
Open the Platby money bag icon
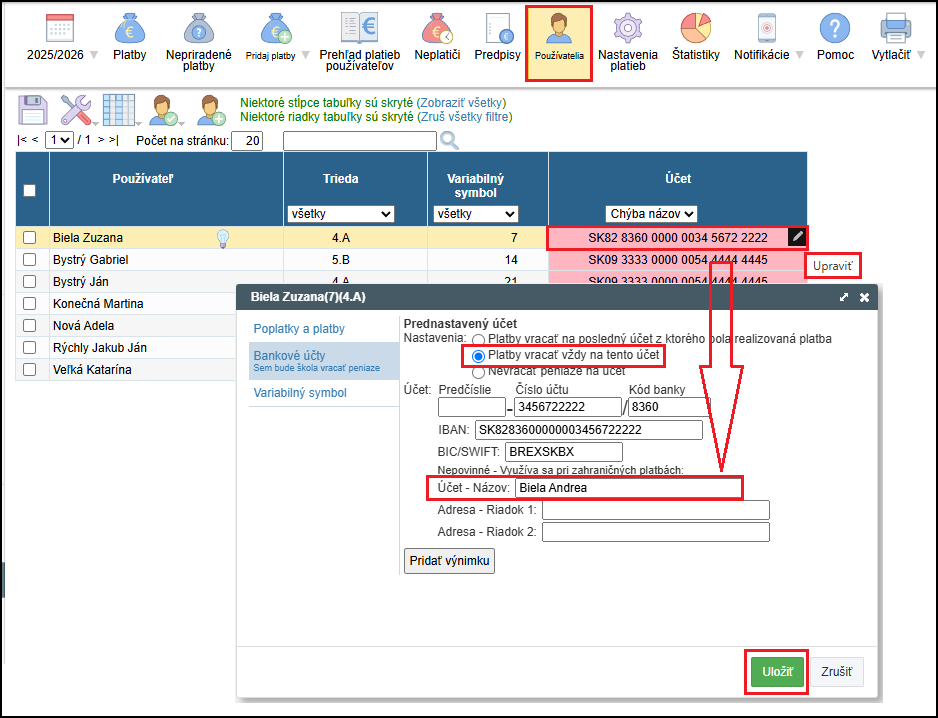click(x=129, y=29)
